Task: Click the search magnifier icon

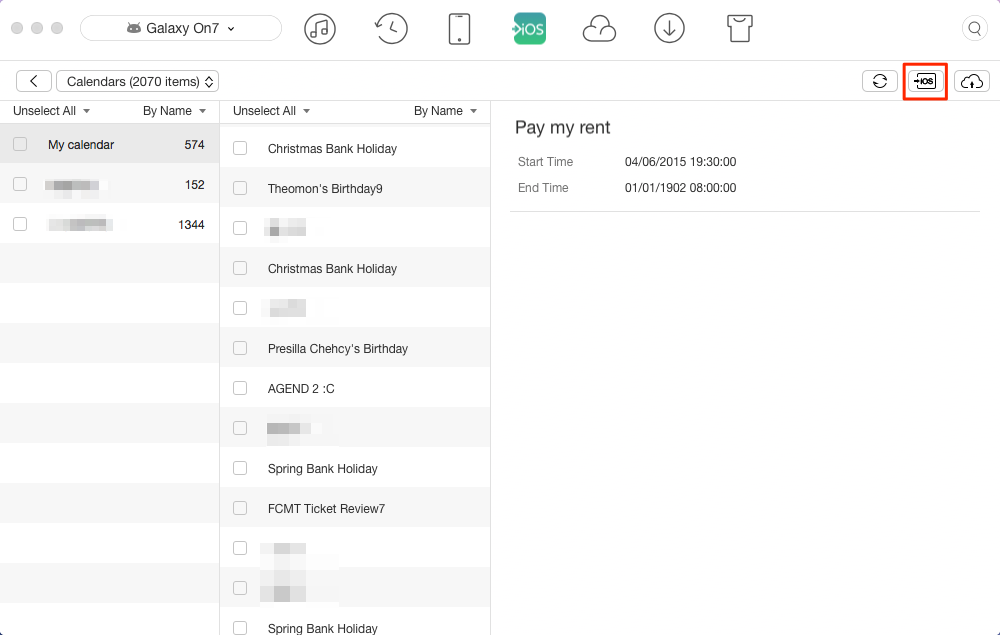Action: [974, 29]
